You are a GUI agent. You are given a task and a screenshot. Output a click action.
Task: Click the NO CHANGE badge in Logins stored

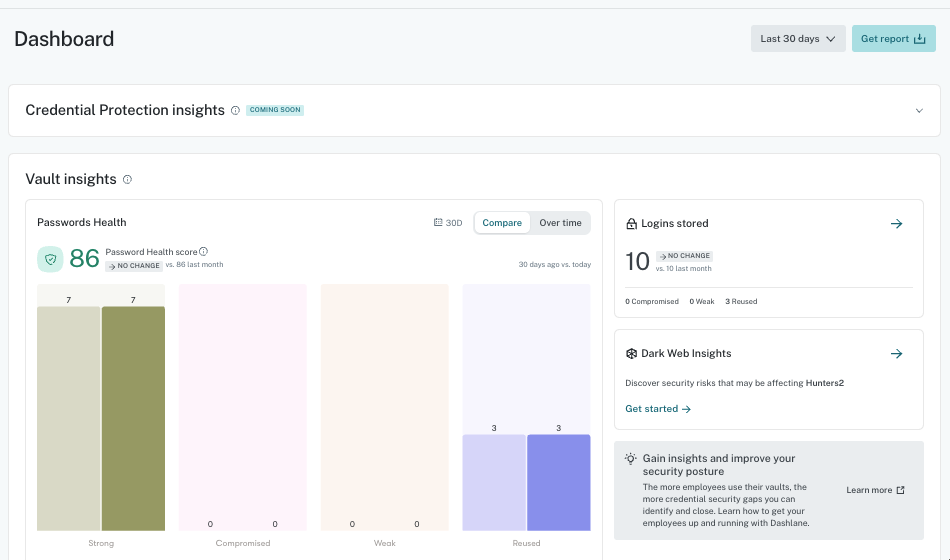[685, 256]
